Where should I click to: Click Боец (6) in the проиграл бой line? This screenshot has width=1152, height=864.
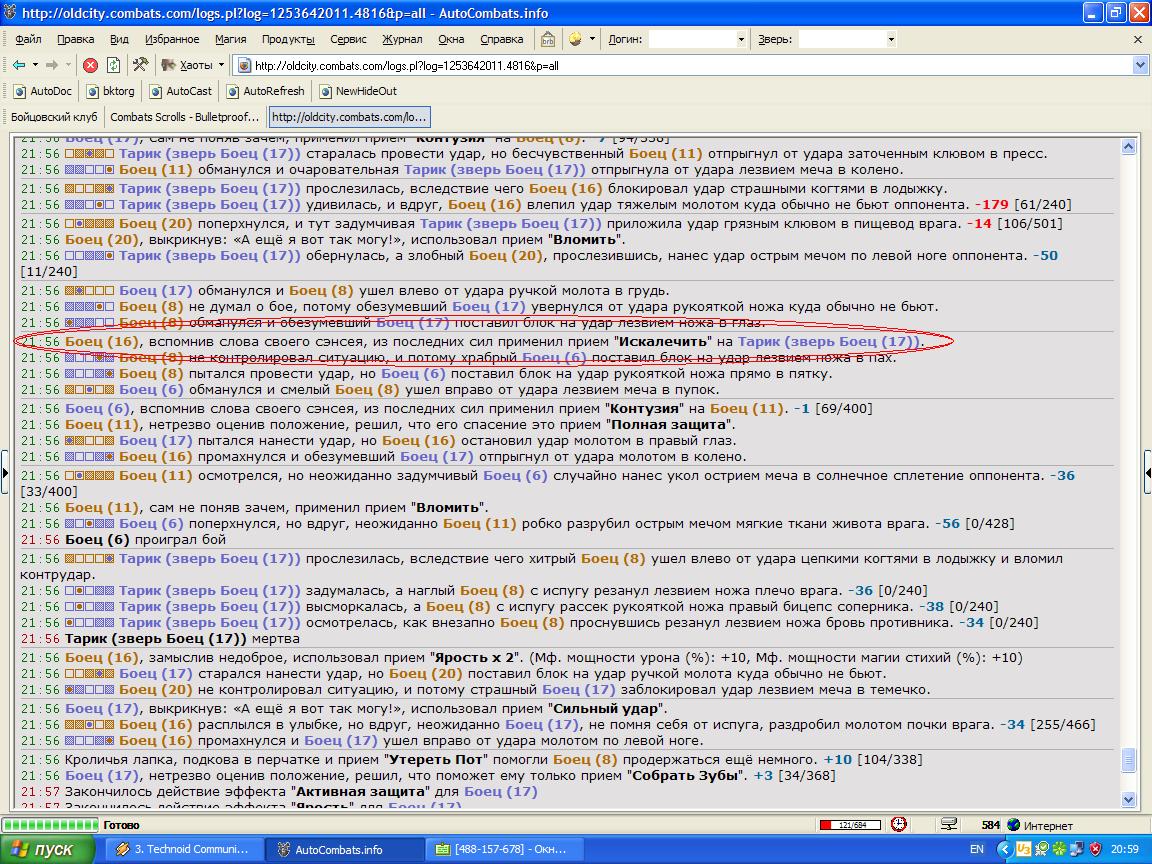point(97,539)
